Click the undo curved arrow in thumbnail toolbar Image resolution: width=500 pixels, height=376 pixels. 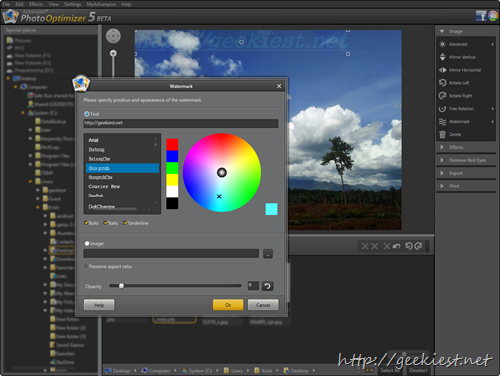[396, 246]
